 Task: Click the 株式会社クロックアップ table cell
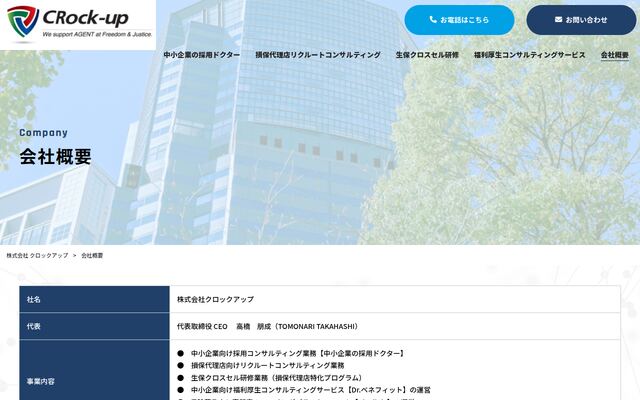395,299
